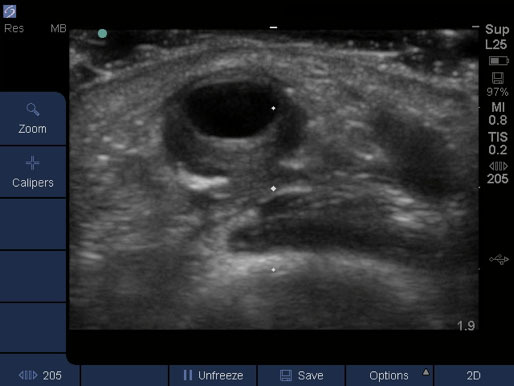The image size is (514, 386).
Task: Check the battery status icon
Action: [499, 61]
